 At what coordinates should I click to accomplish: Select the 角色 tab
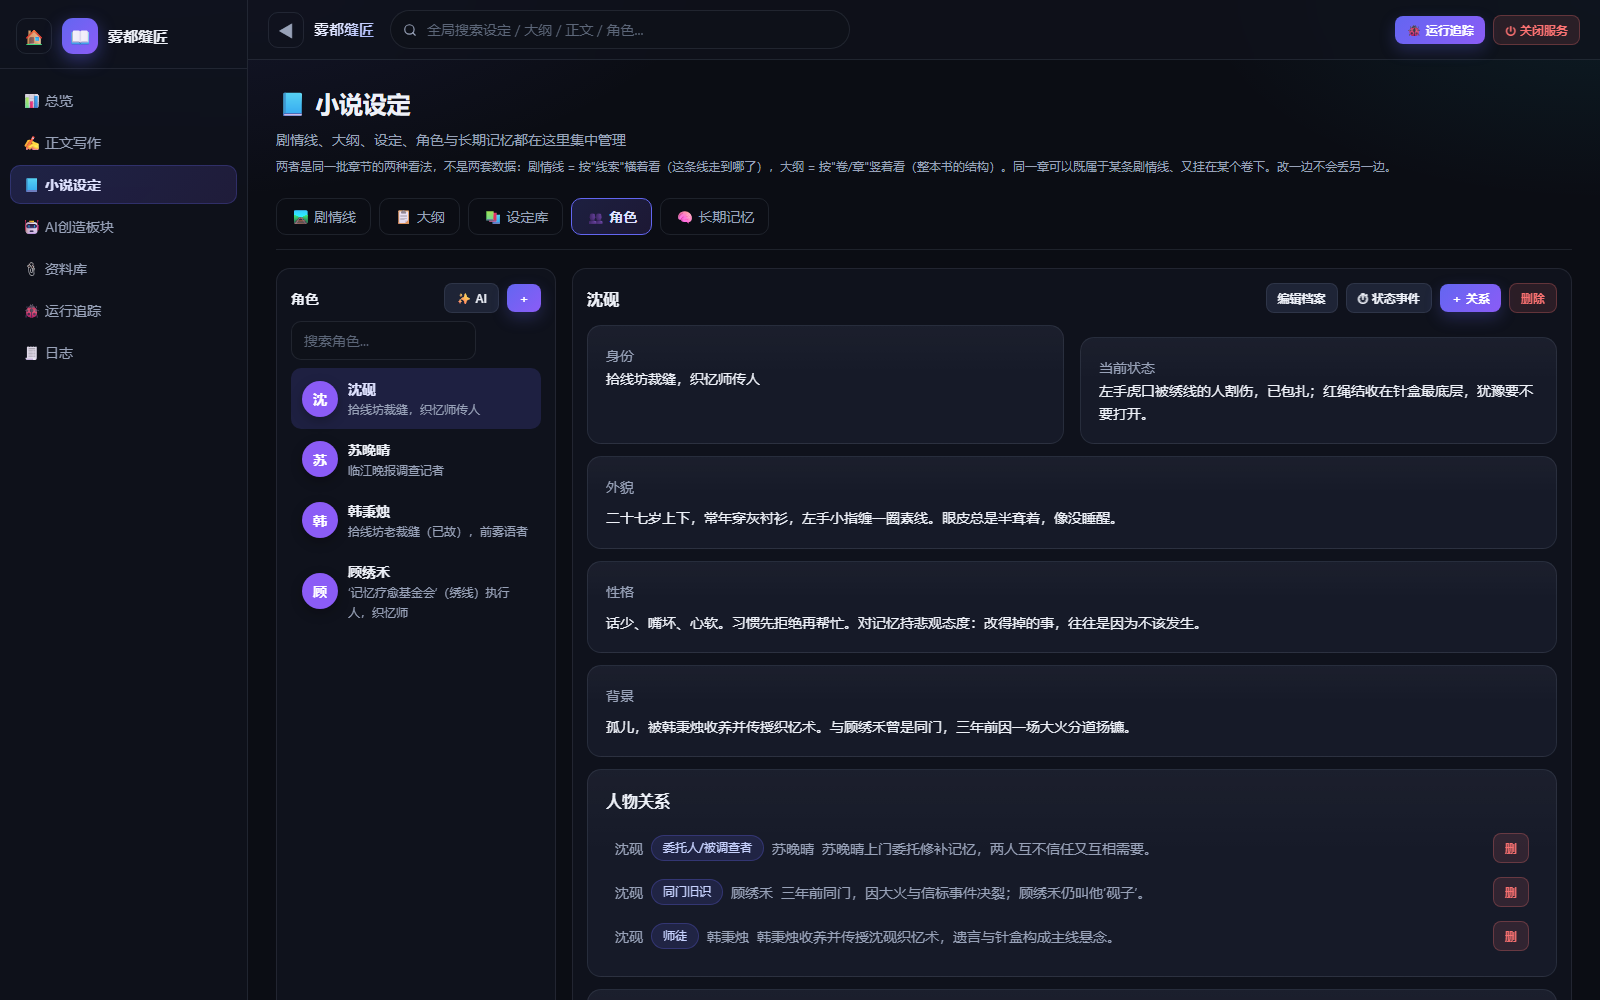(x=611, y=217)
